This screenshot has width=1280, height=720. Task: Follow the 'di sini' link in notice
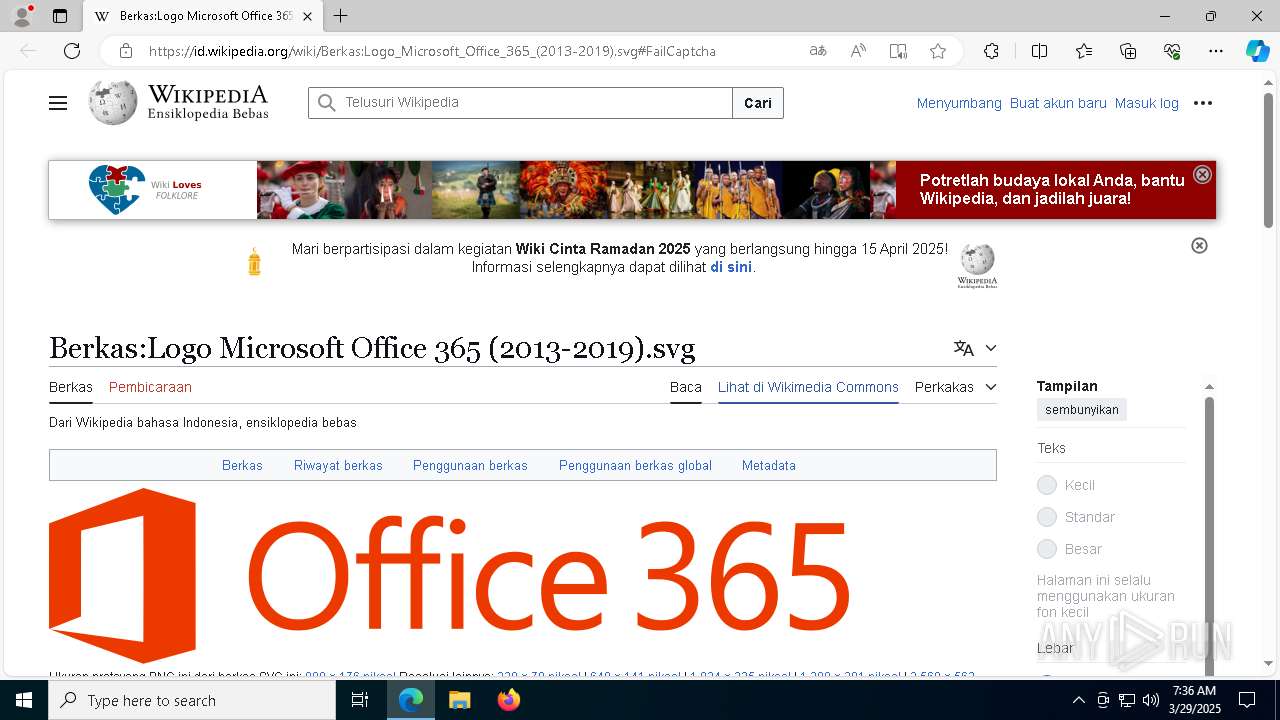731,267
